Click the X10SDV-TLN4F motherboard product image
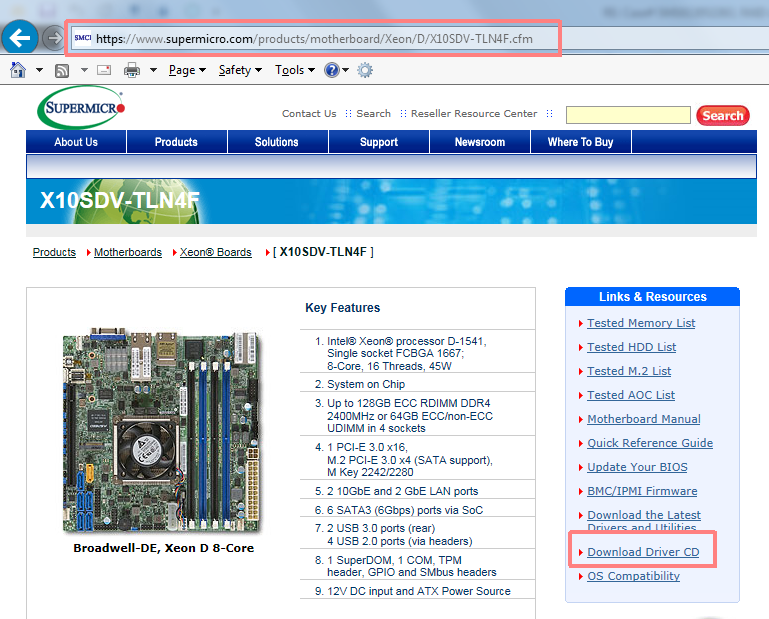 161,430
